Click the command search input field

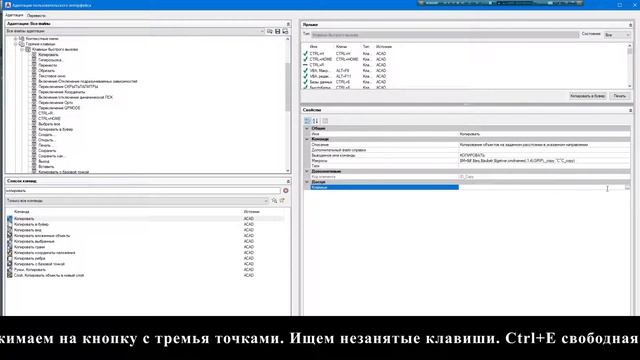tap(143, 191)
